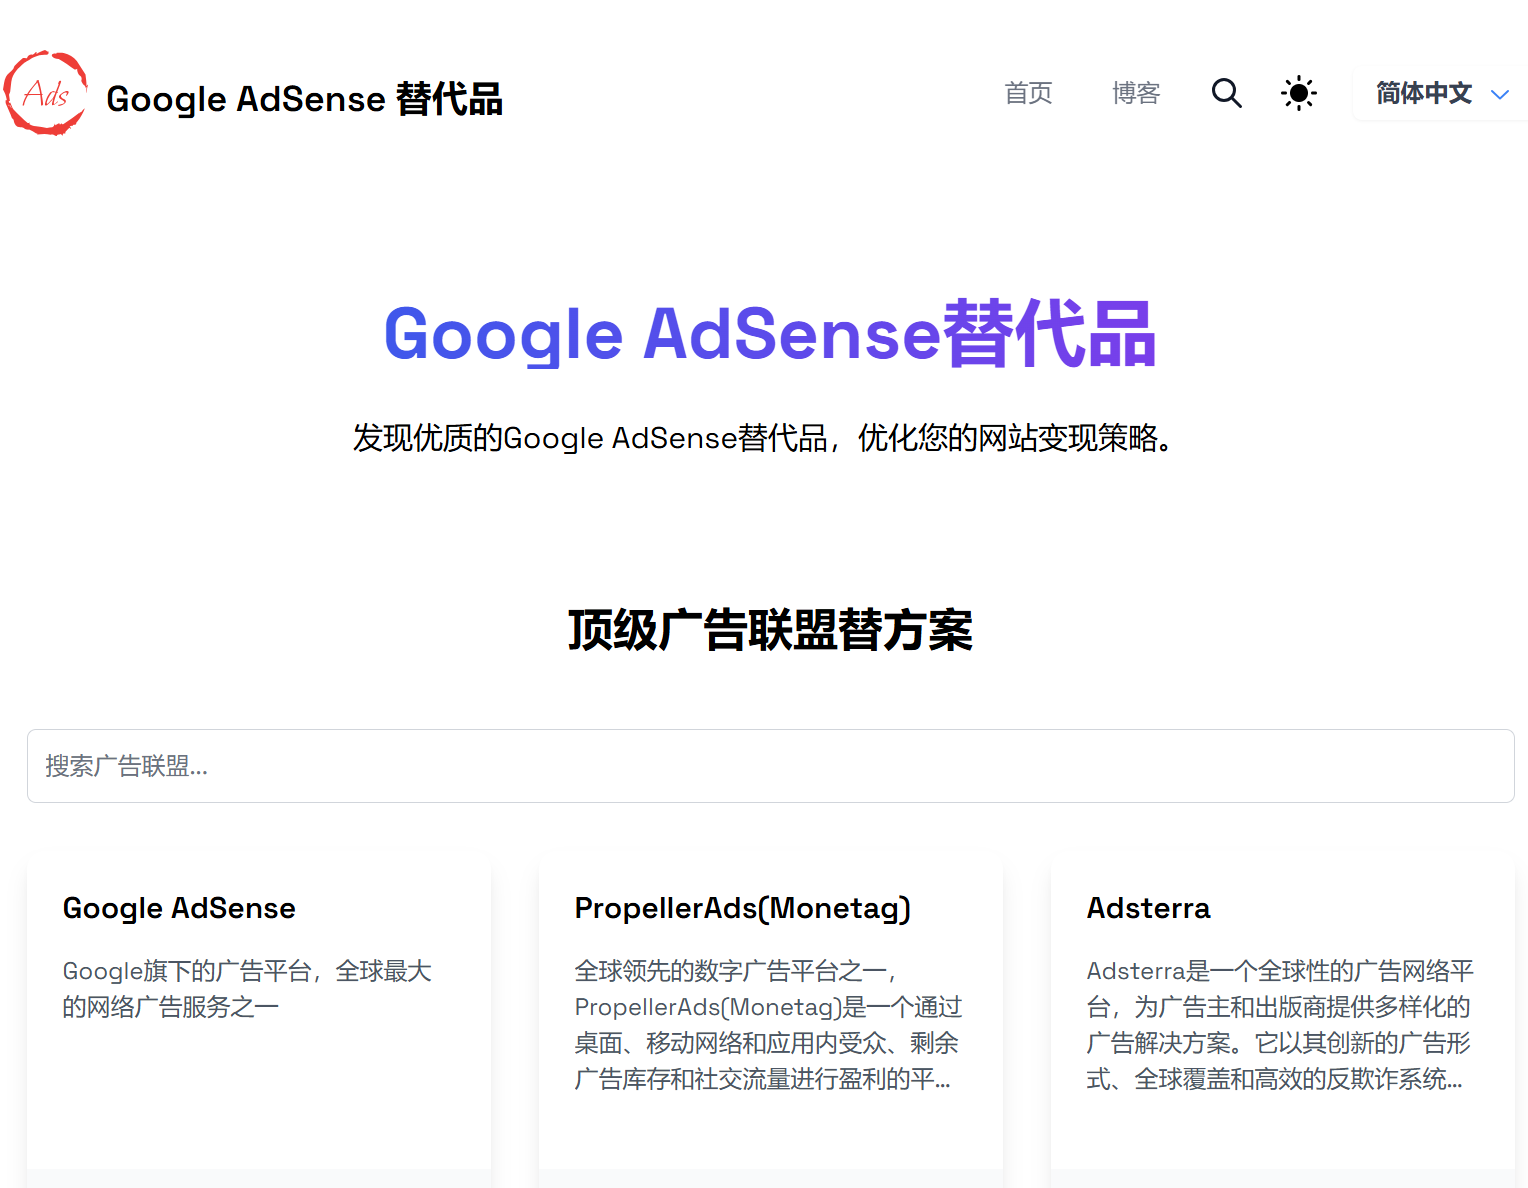Open the Adsterra card title

click(1148, 908)
